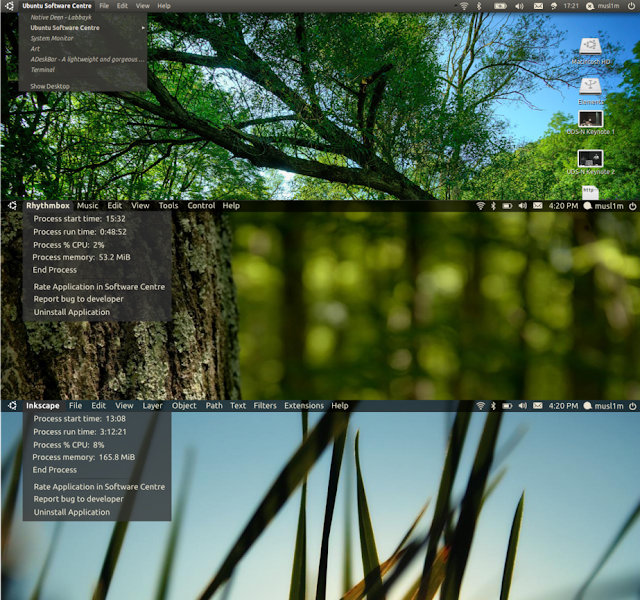Click volume icon in the Inkscape panel
Screen dimensions: 640x600
(x=522, y=406)
